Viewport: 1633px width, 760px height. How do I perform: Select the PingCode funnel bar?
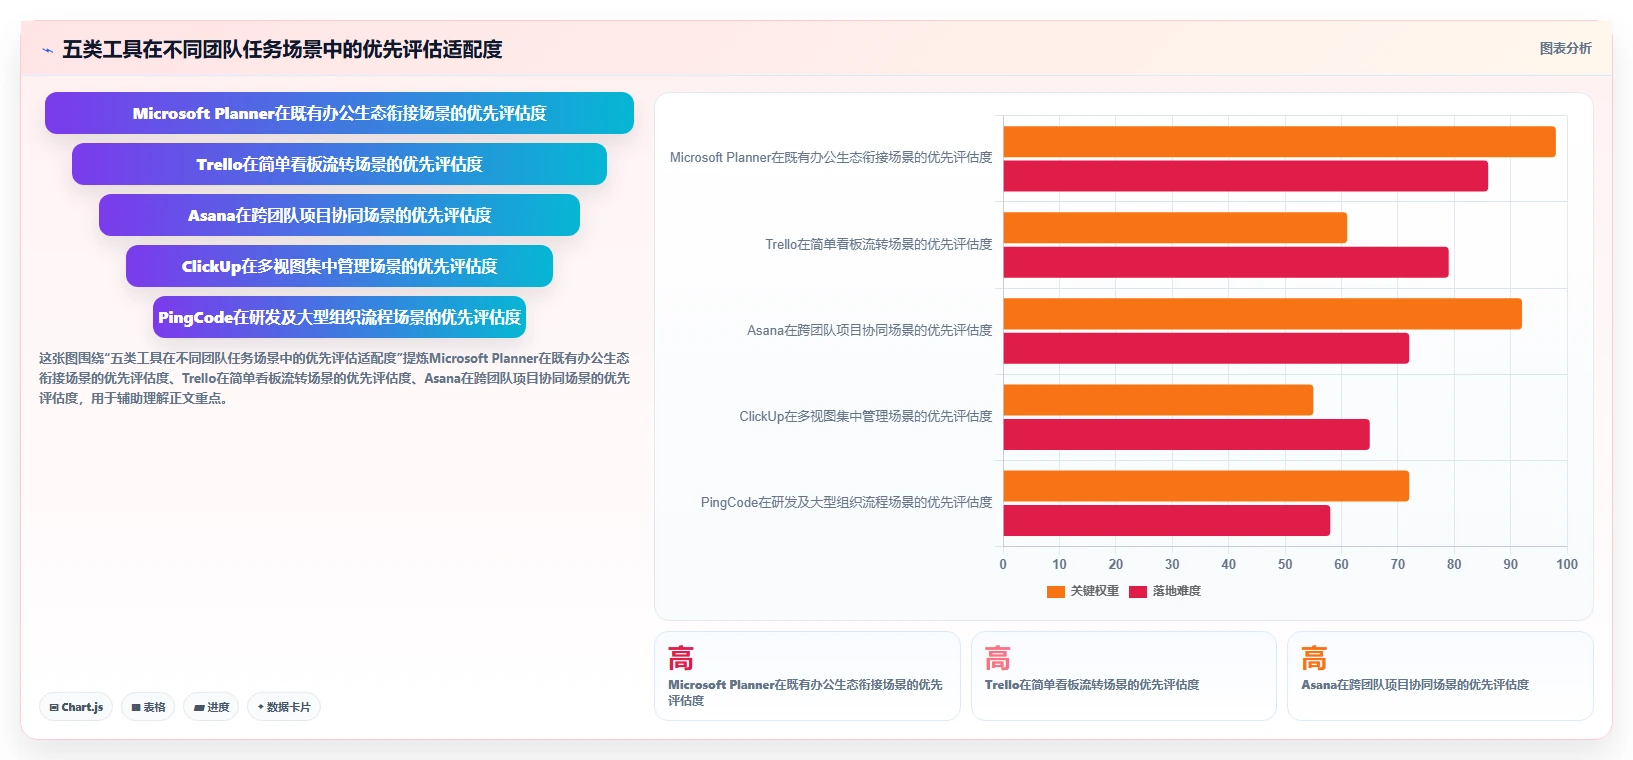point(339,317)
